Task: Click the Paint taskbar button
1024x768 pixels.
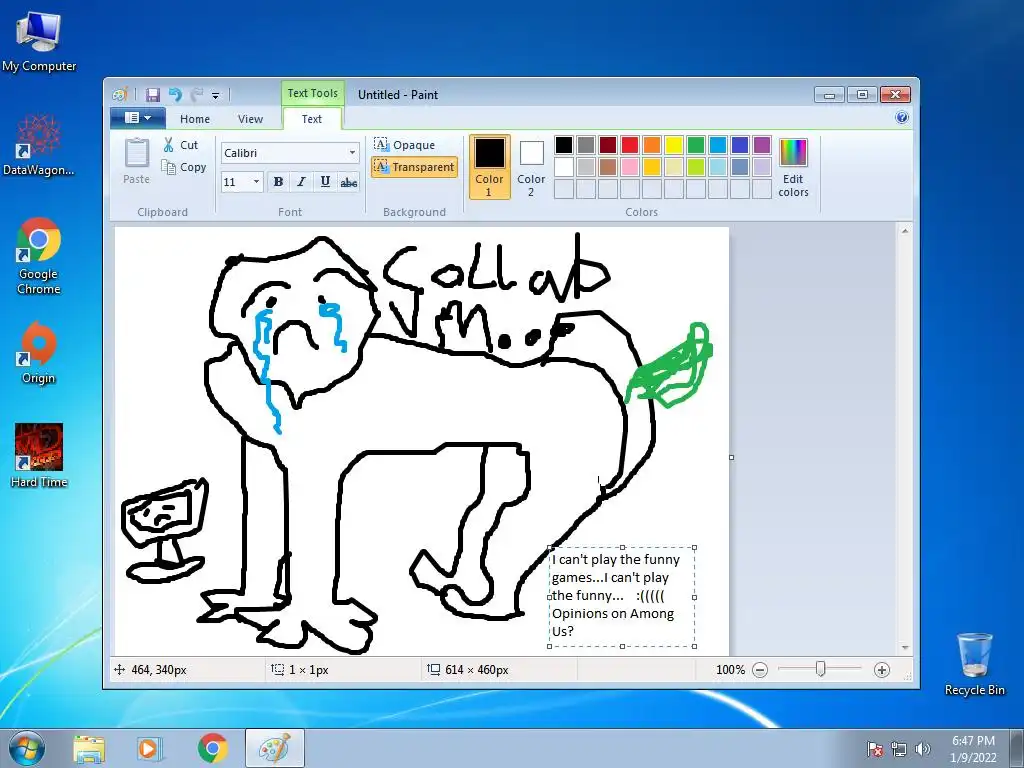Action: pos(274,749)
